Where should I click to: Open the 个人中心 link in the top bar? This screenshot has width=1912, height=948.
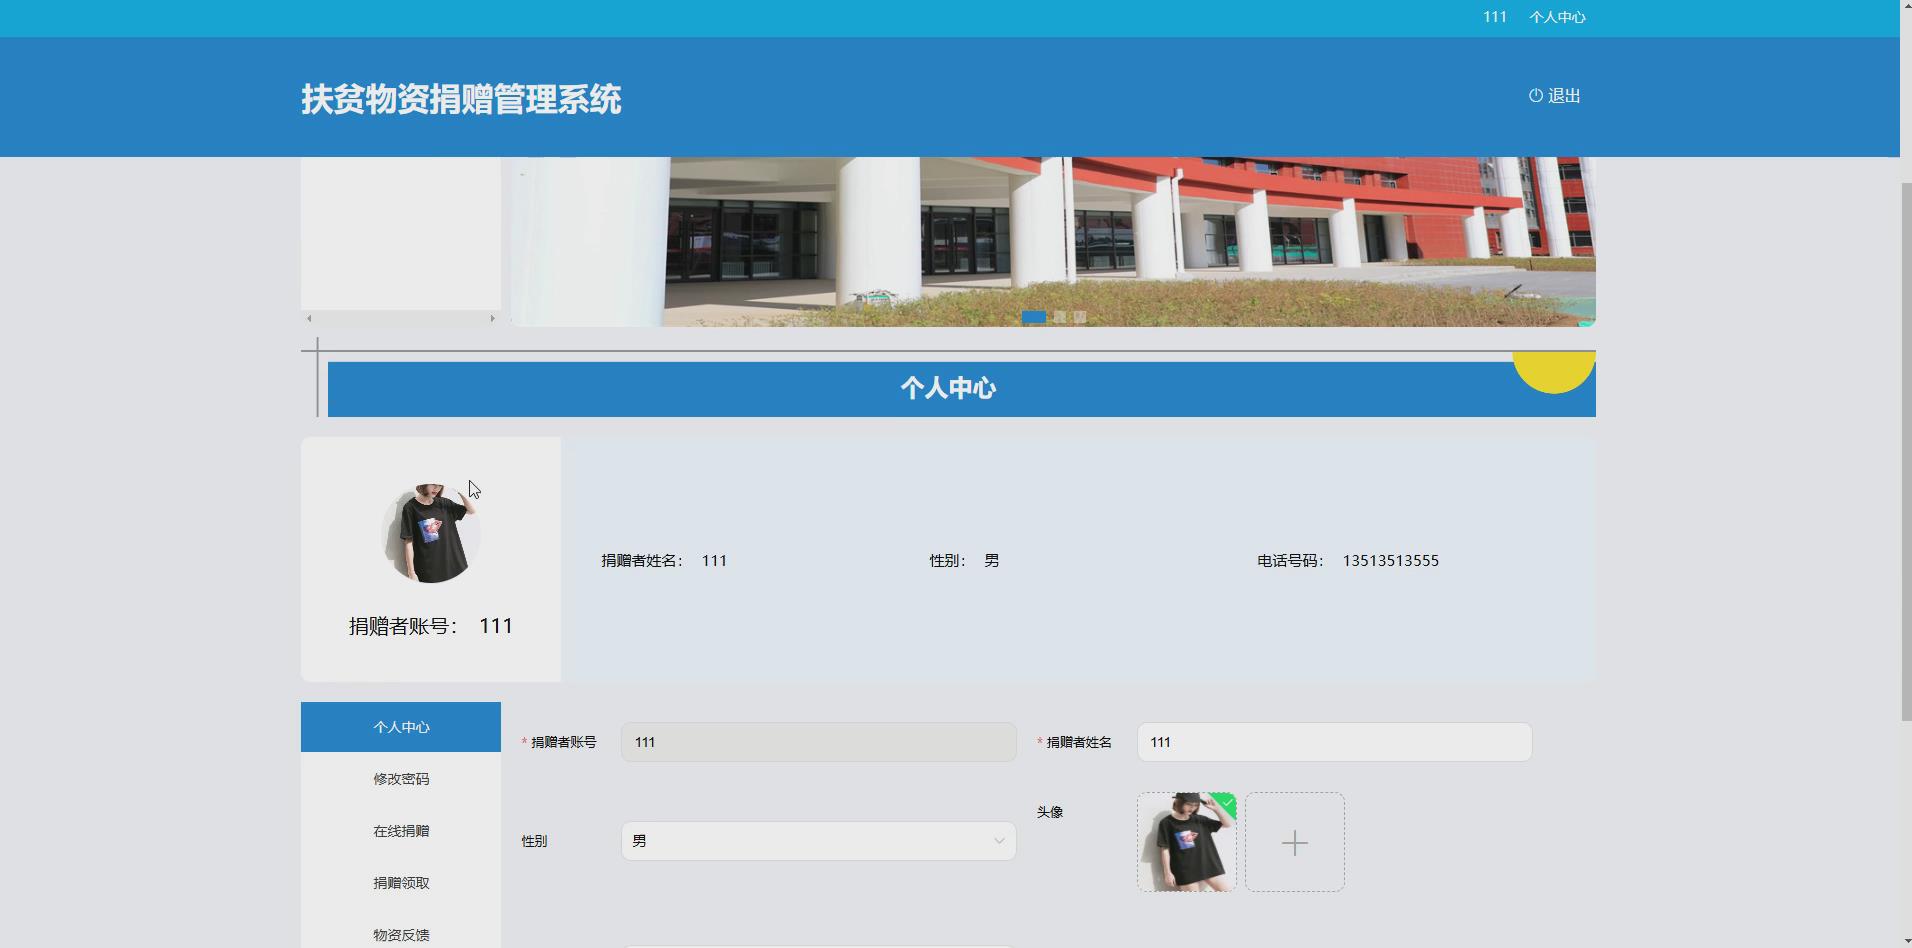coord(1558,17)
